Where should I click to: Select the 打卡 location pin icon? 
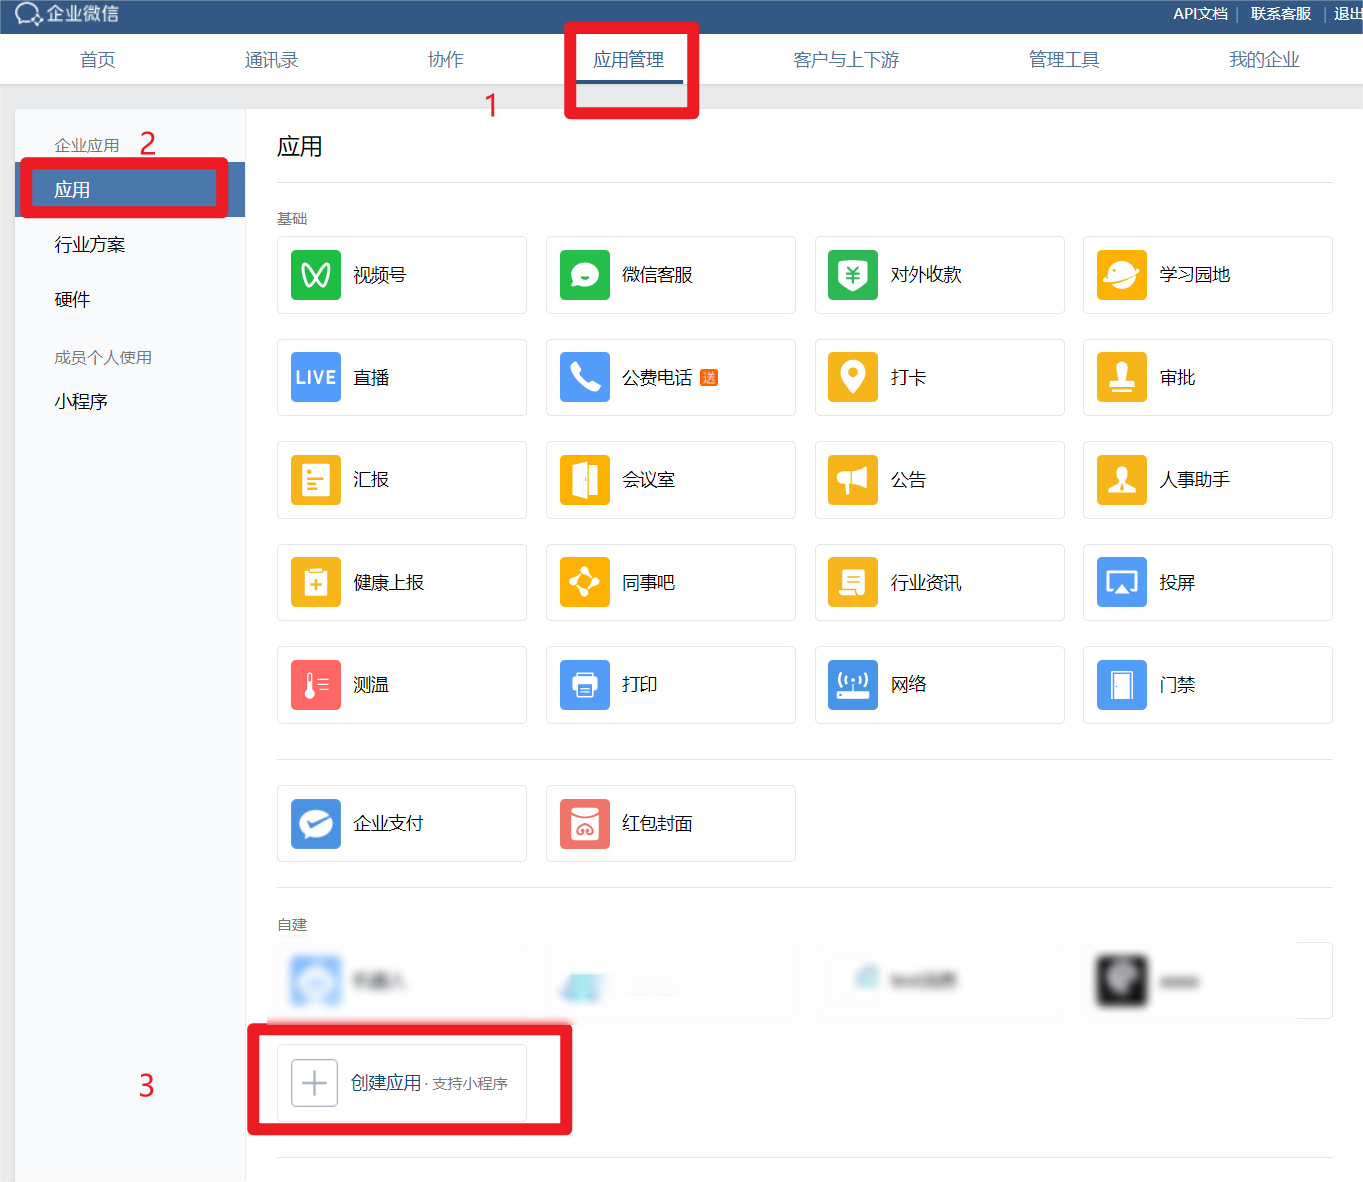[x=852, y=378]
